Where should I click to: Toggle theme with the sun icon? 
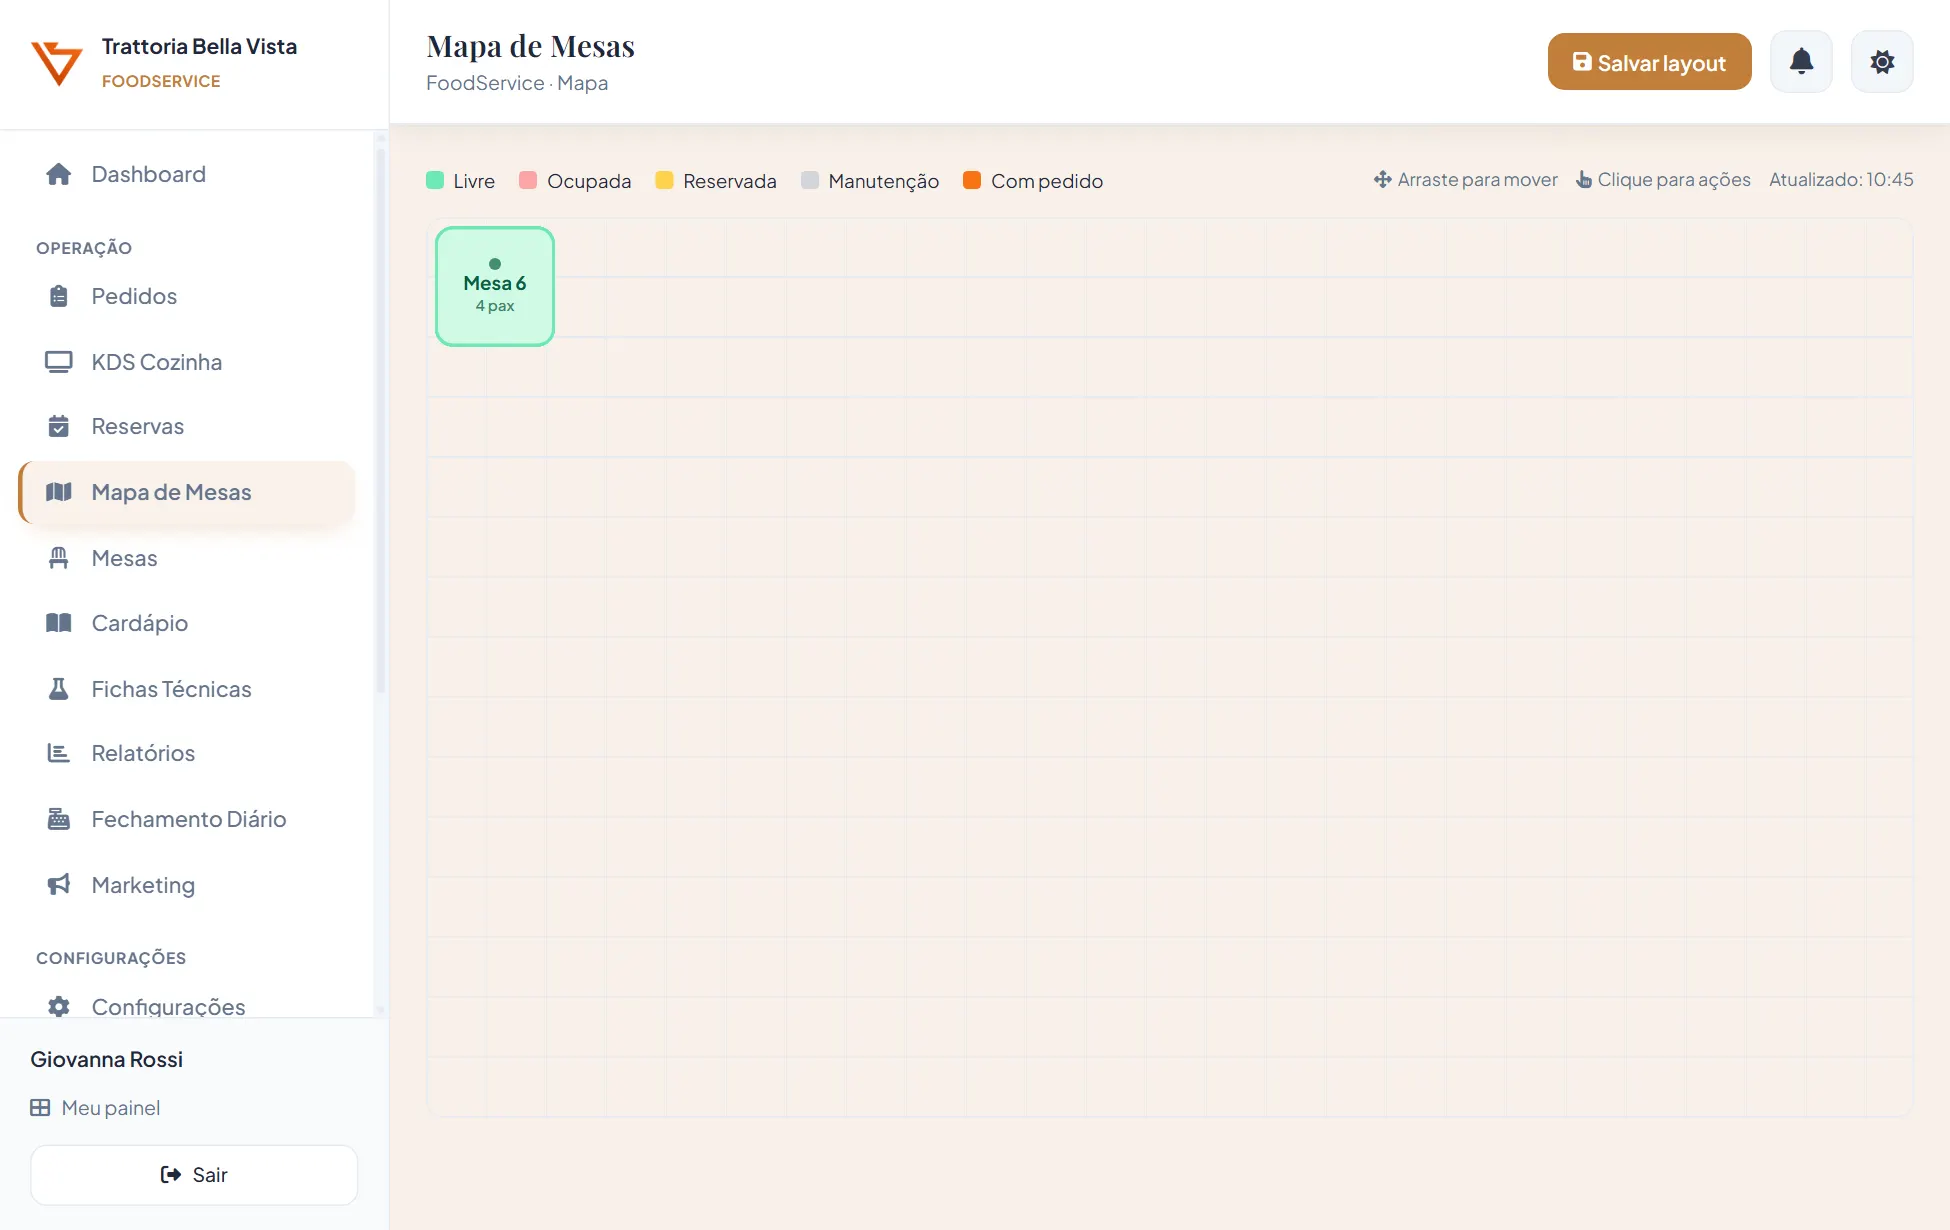[x=1882, y=62]
